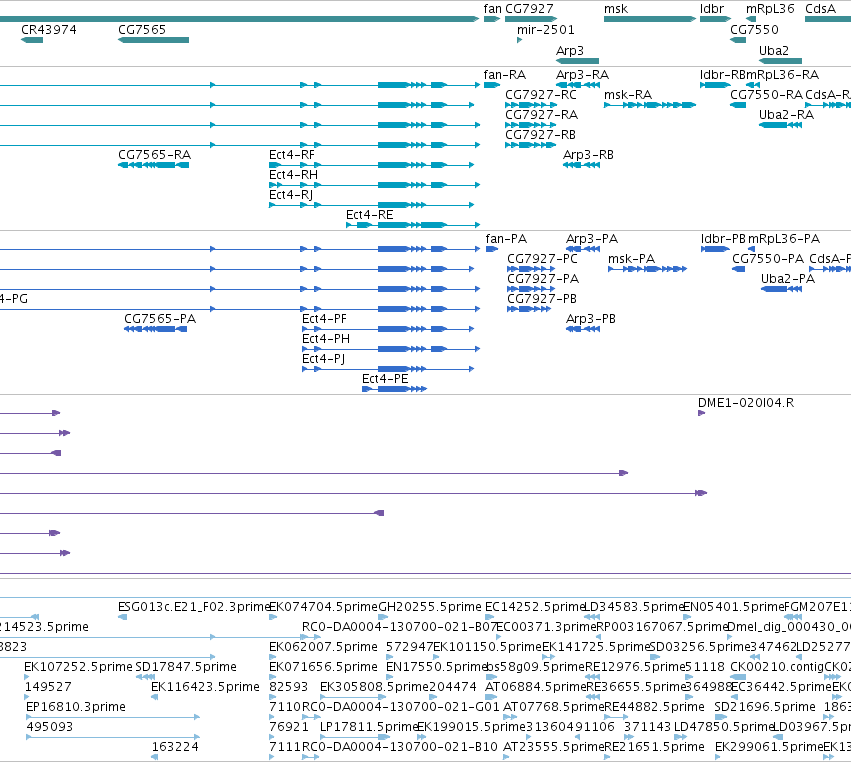Click the CG7565-PA protein label

[x=160, y=319]
